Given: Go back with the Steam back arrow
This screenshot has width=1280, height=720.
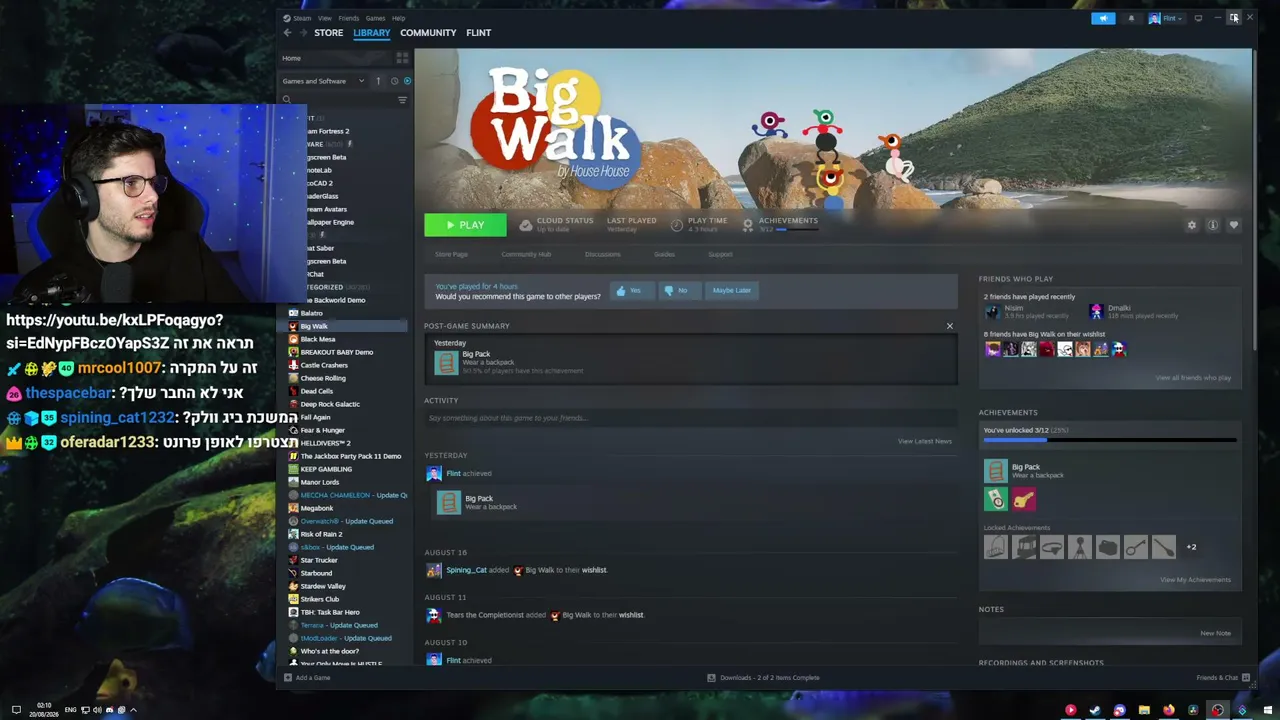Looking at the screenshot, I should click(288, 33).
